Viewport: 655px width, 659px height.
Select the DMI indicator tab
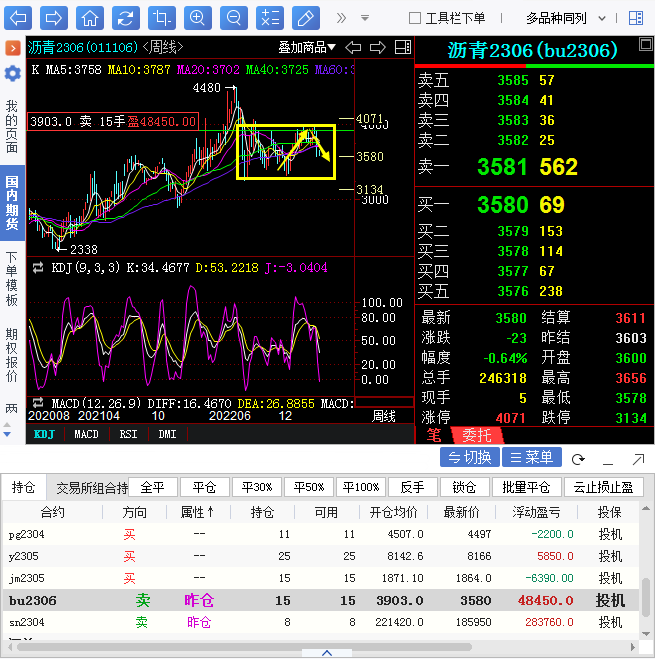tap(167, 434)
